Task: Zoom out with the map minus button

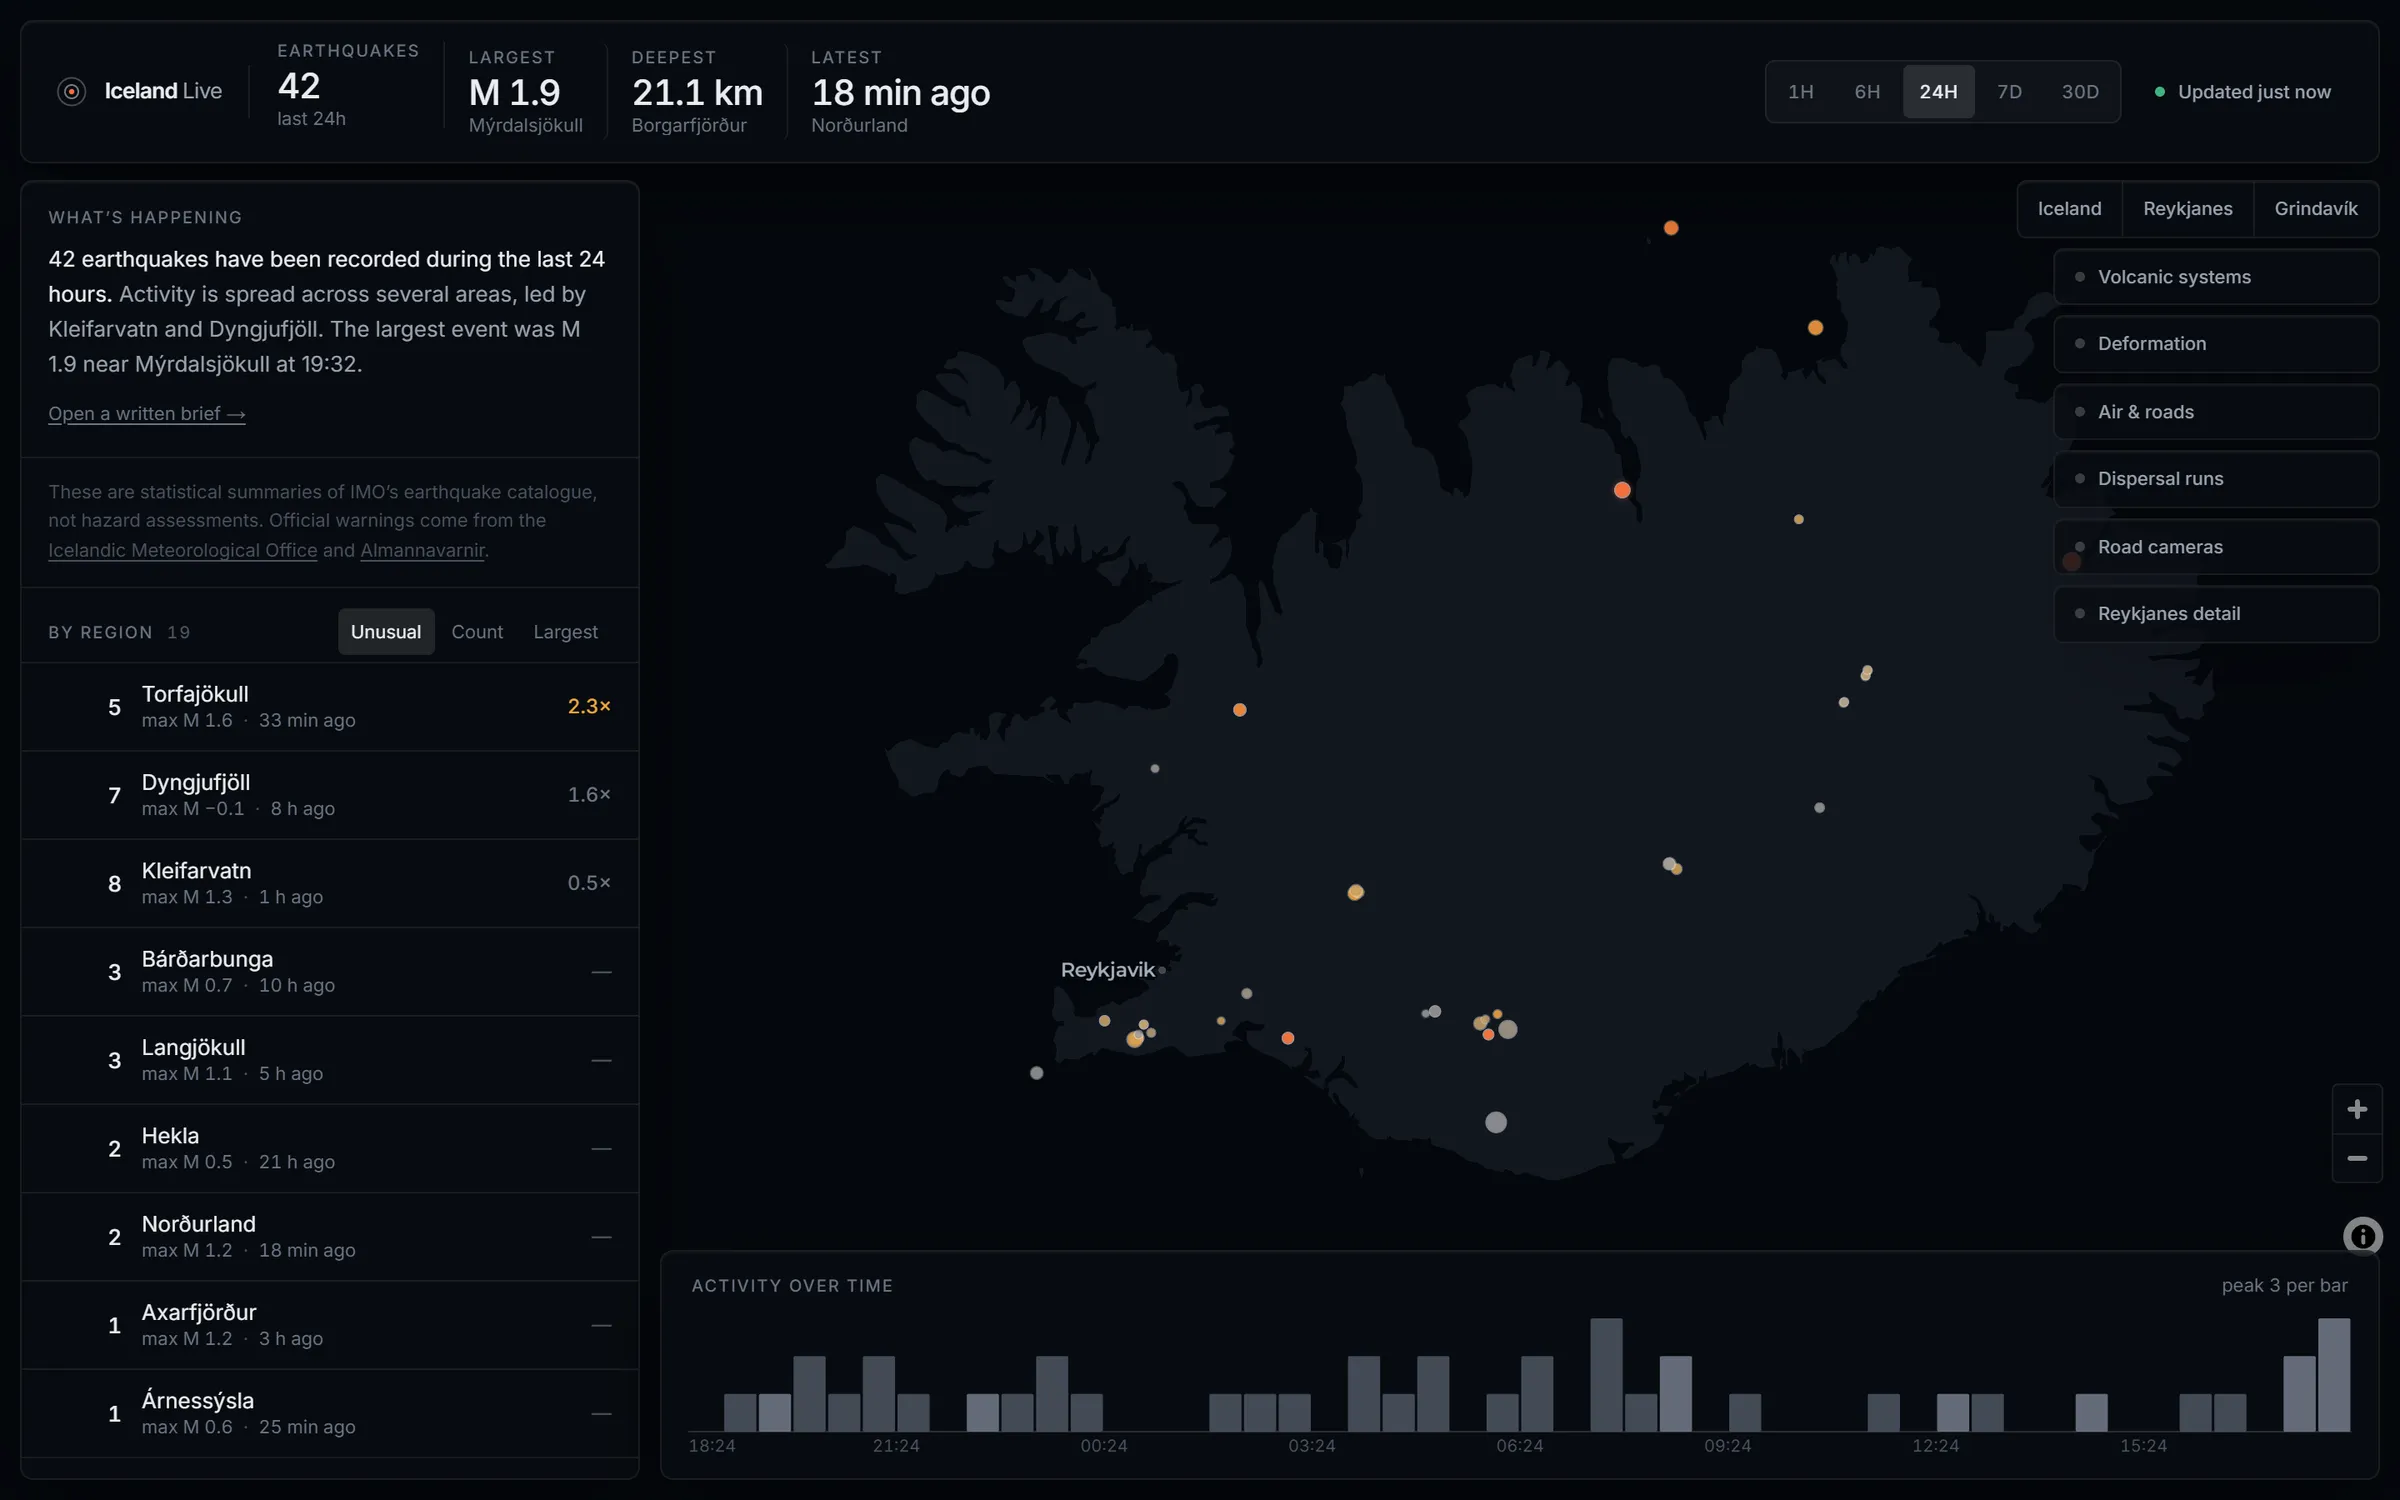Action: pos(2356,1158)
